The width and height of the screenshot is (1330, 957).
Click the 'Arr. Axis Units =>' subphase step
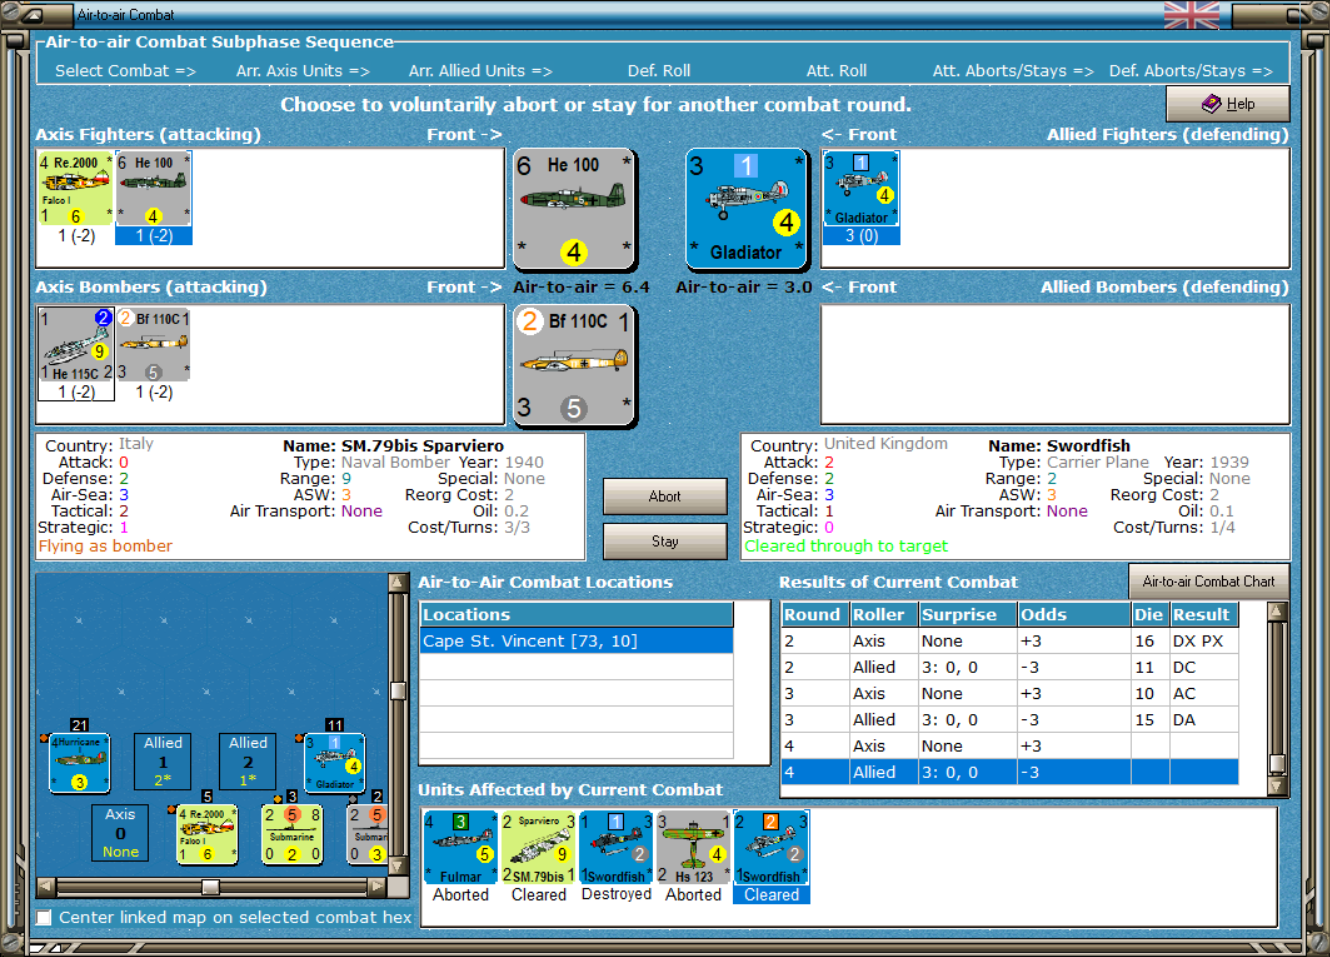tap(303, 71)
